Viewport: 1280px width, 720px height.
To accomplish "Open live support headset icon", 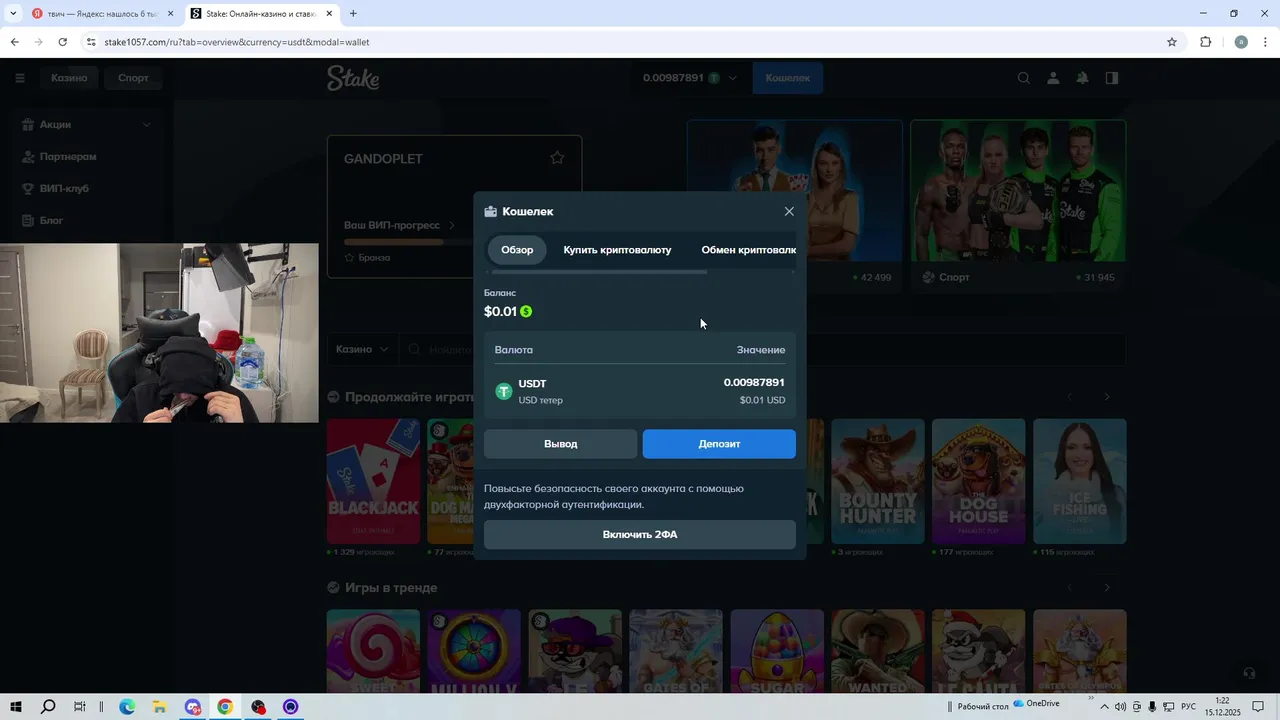I will click(1248, 673).
